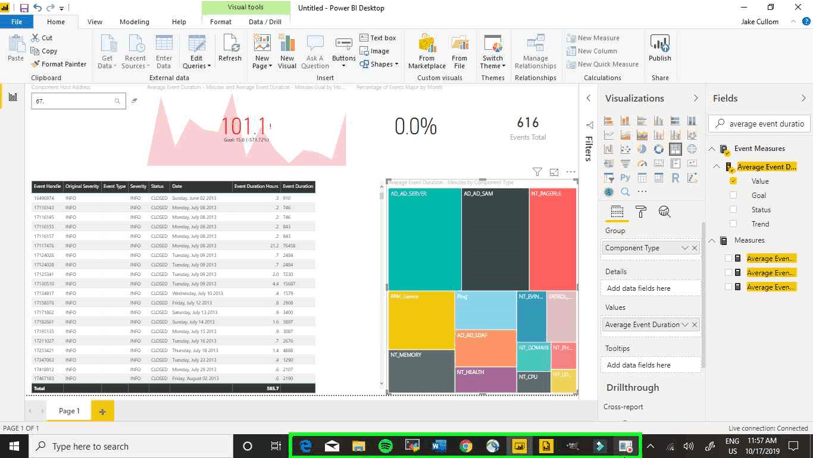This screenshot has width=815, height=460.
Task: Click New Measure in Calculations
Action: pyautogui.click(x=593, y=38)
